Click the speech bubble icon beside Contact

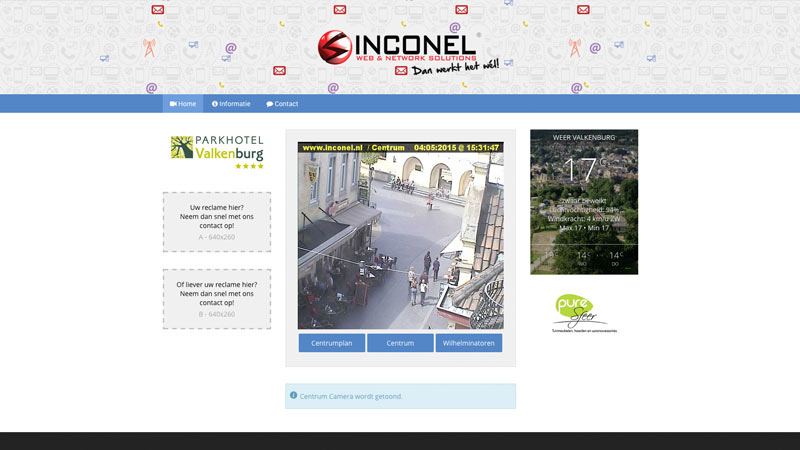269,104
